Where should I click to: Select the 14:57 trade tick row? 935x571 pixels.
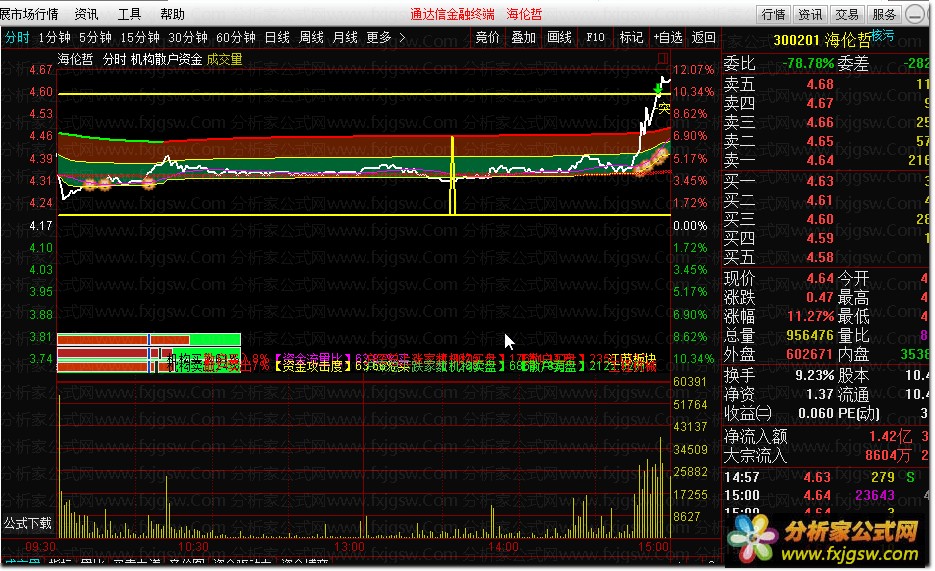[x=826, y=477]
